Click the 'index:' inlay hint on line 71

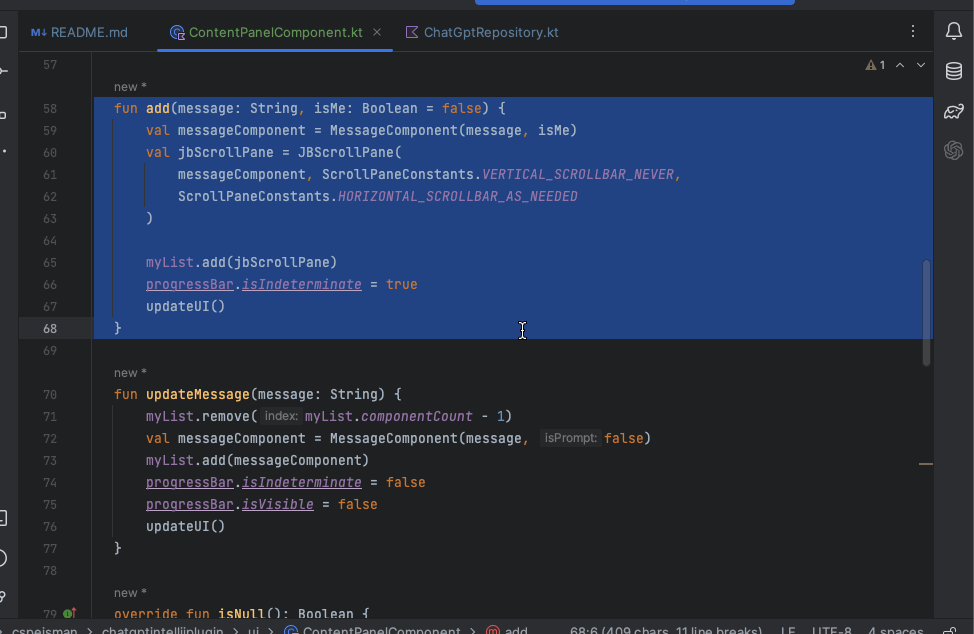(x=281, y=416)
